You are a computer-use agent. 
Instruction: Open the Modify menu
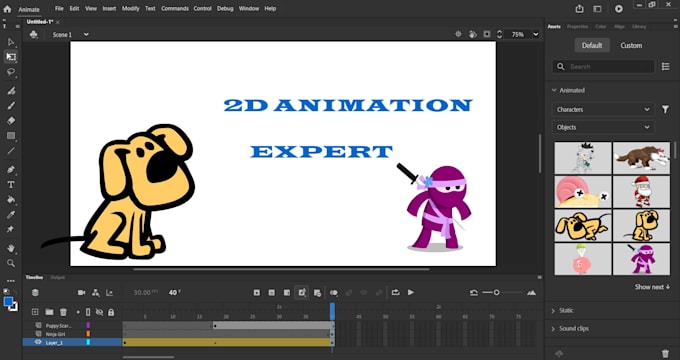(x=131, y=8)
